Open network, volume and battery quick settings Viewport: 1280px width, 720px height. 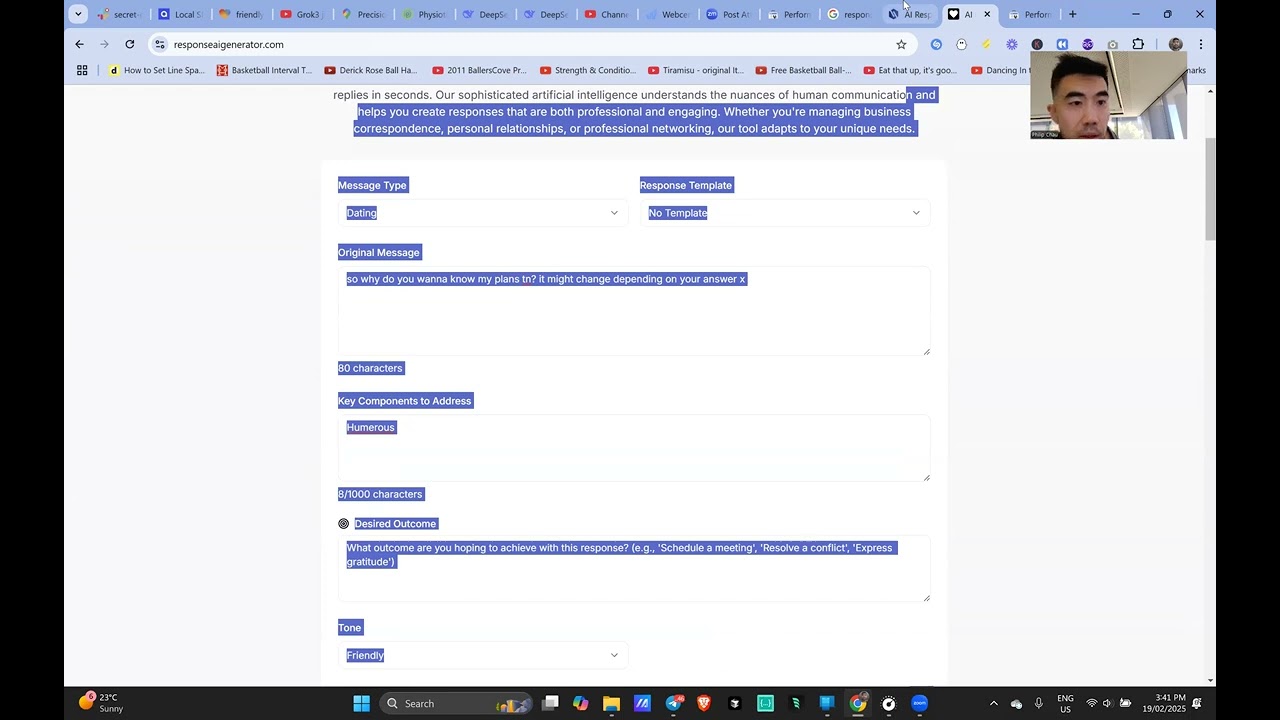coord(1107,703)
